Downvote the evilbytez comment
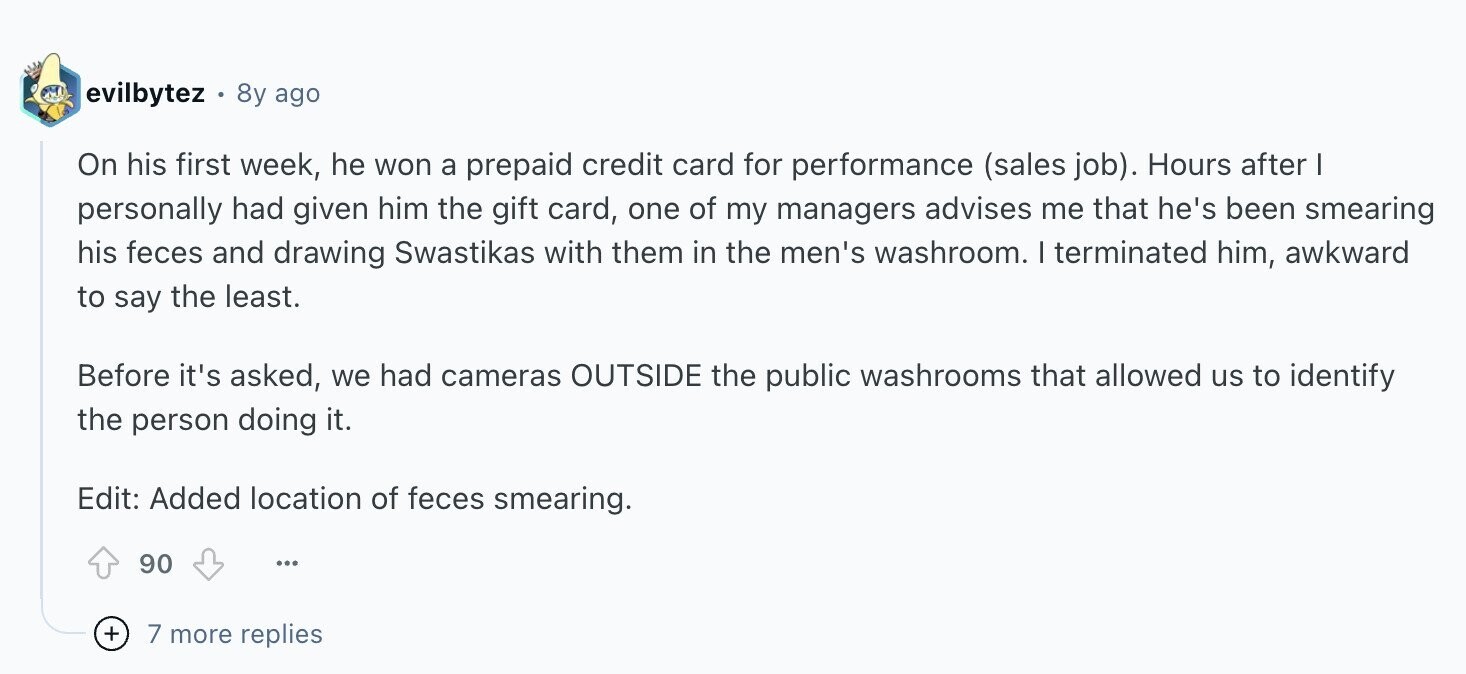 pyautogui.click(x=208, y=565)
